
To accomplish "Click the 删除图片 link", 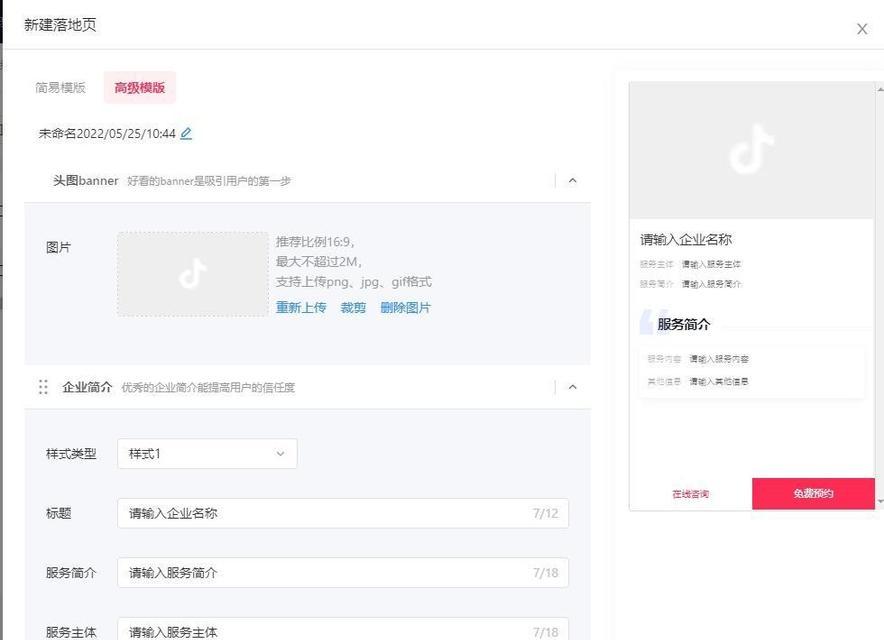I will coord(405,307).
